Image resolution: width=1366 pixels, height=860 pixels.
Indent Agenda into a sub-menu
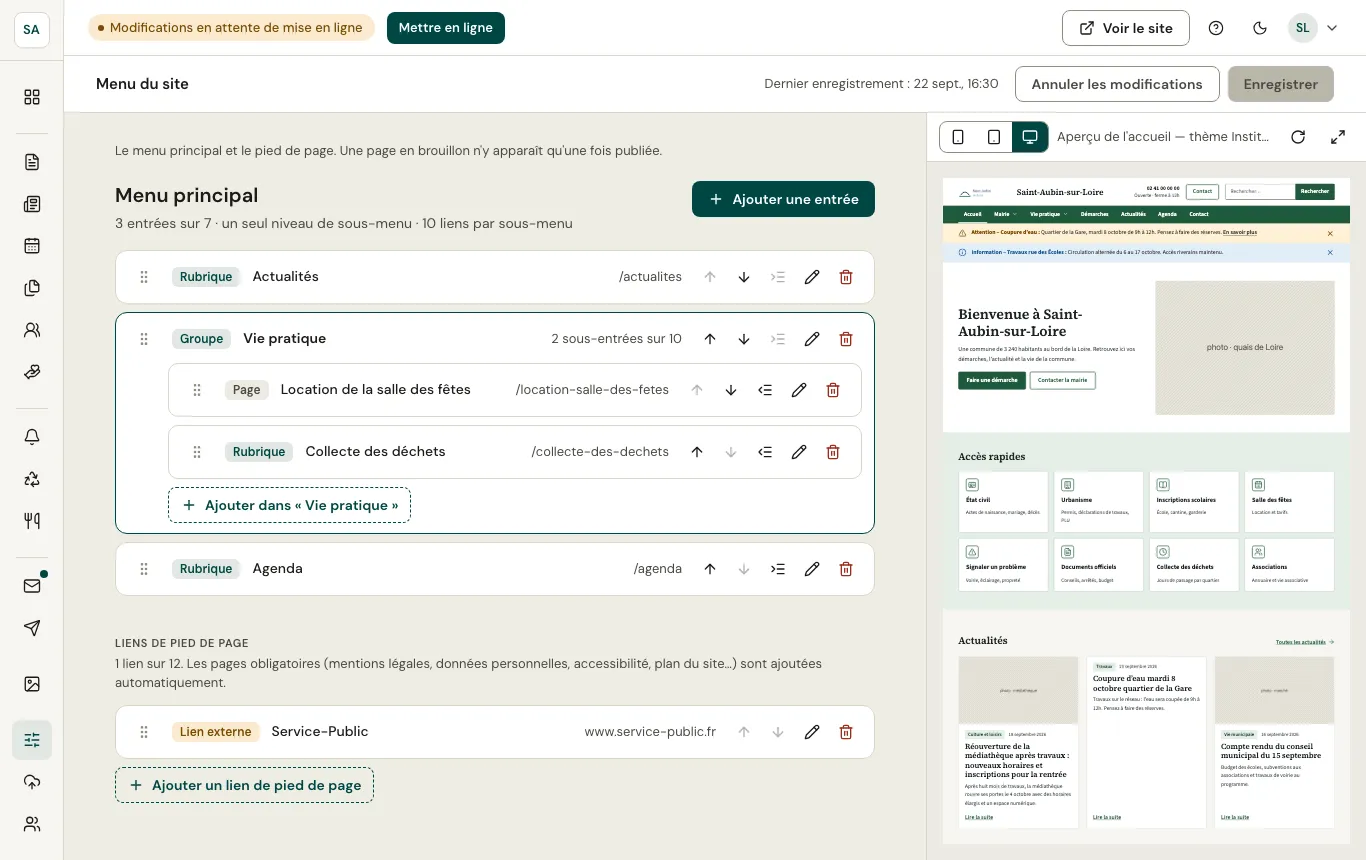[x=778, y=569]
